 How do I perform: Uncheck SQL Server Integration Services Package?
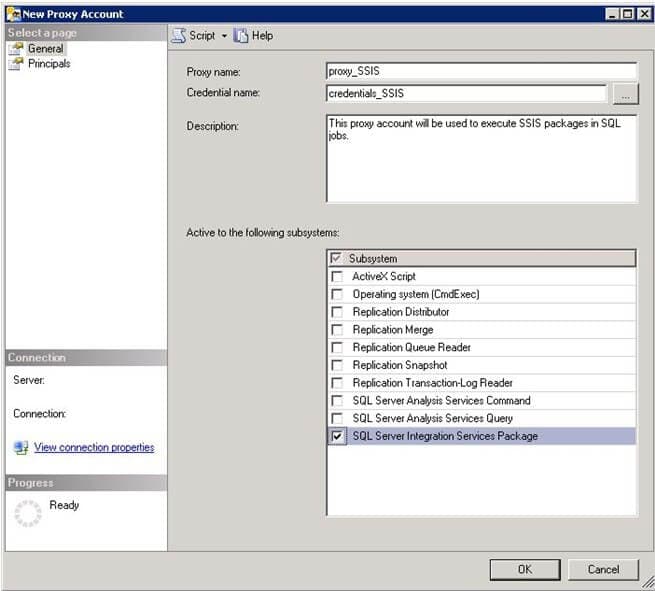coord(337,436)
